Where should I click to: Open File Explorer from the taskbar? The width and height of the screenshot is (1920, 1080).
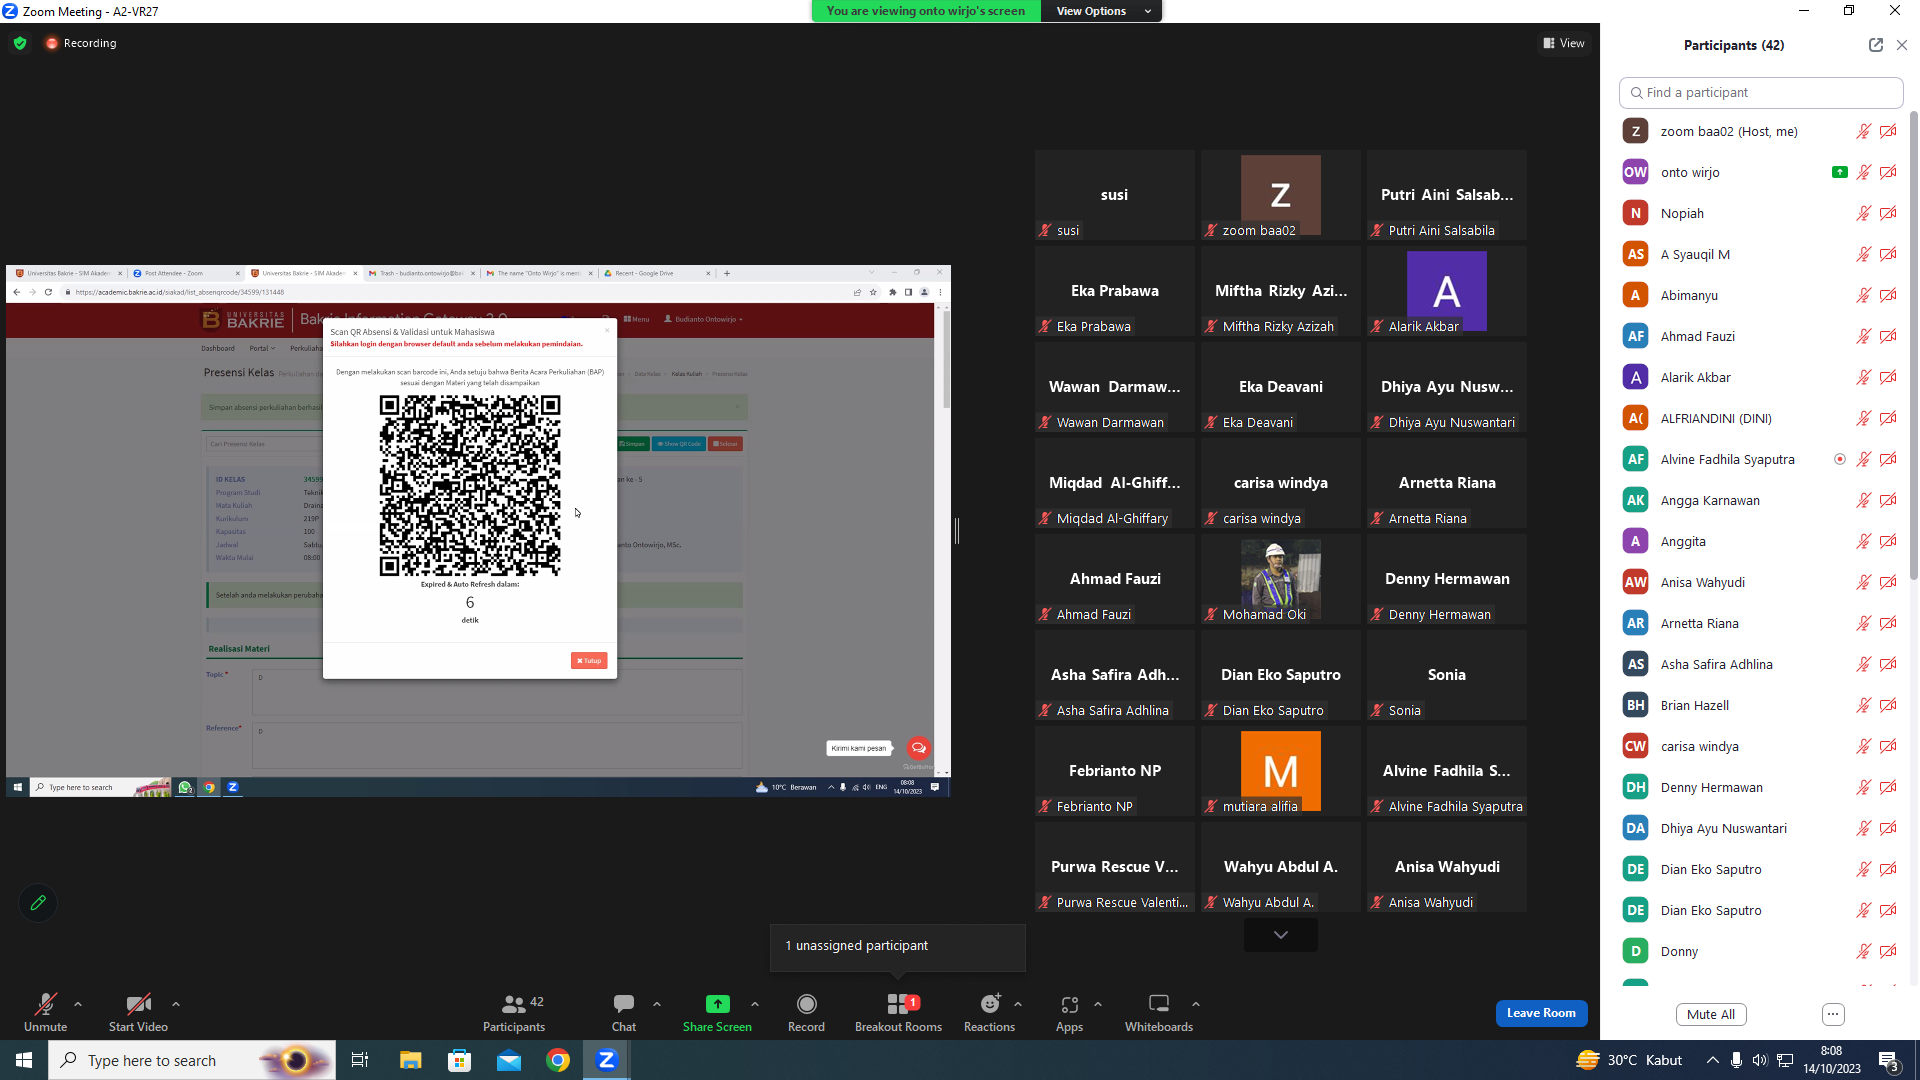click(410, 1060)
